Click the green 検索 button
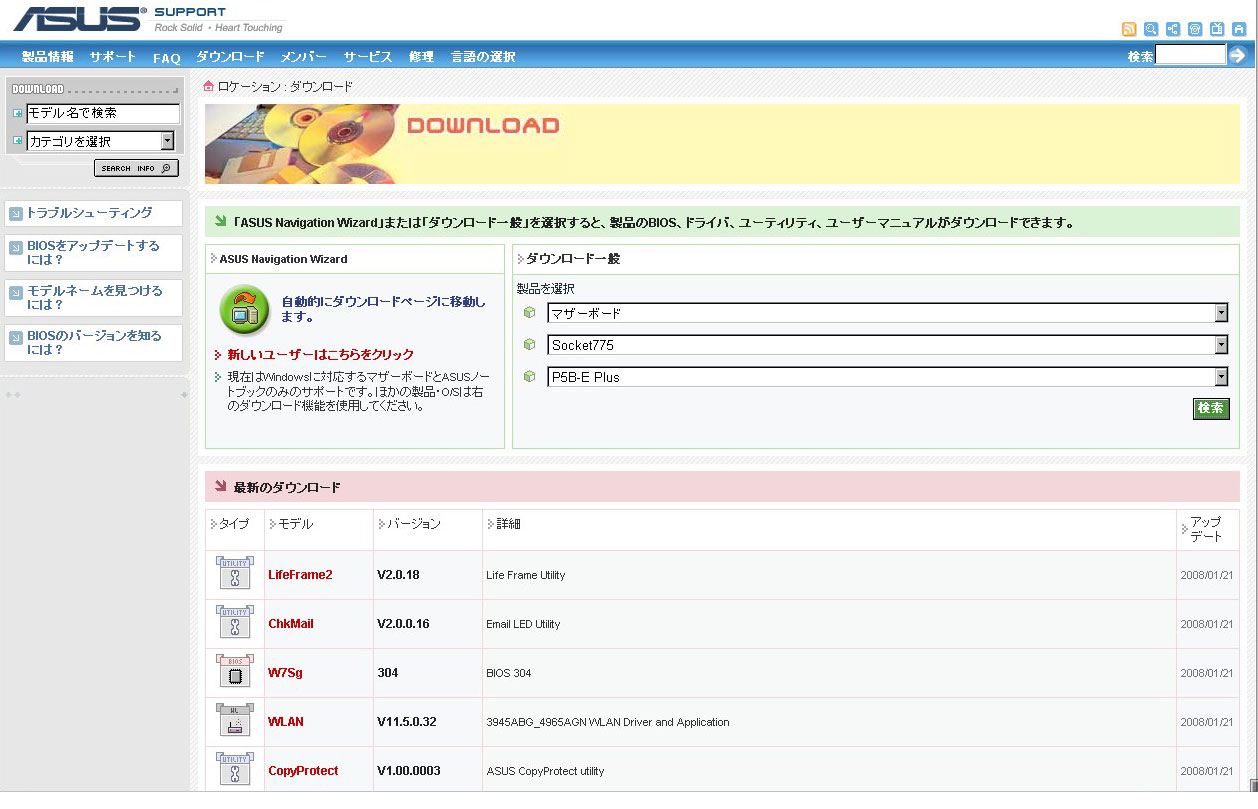 pos(1211,408)
